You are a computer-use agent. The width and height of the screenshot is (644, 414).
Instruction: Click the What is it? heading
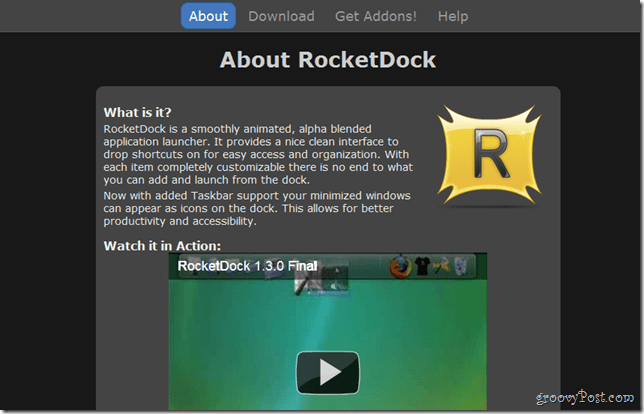(x=137, y=113)
